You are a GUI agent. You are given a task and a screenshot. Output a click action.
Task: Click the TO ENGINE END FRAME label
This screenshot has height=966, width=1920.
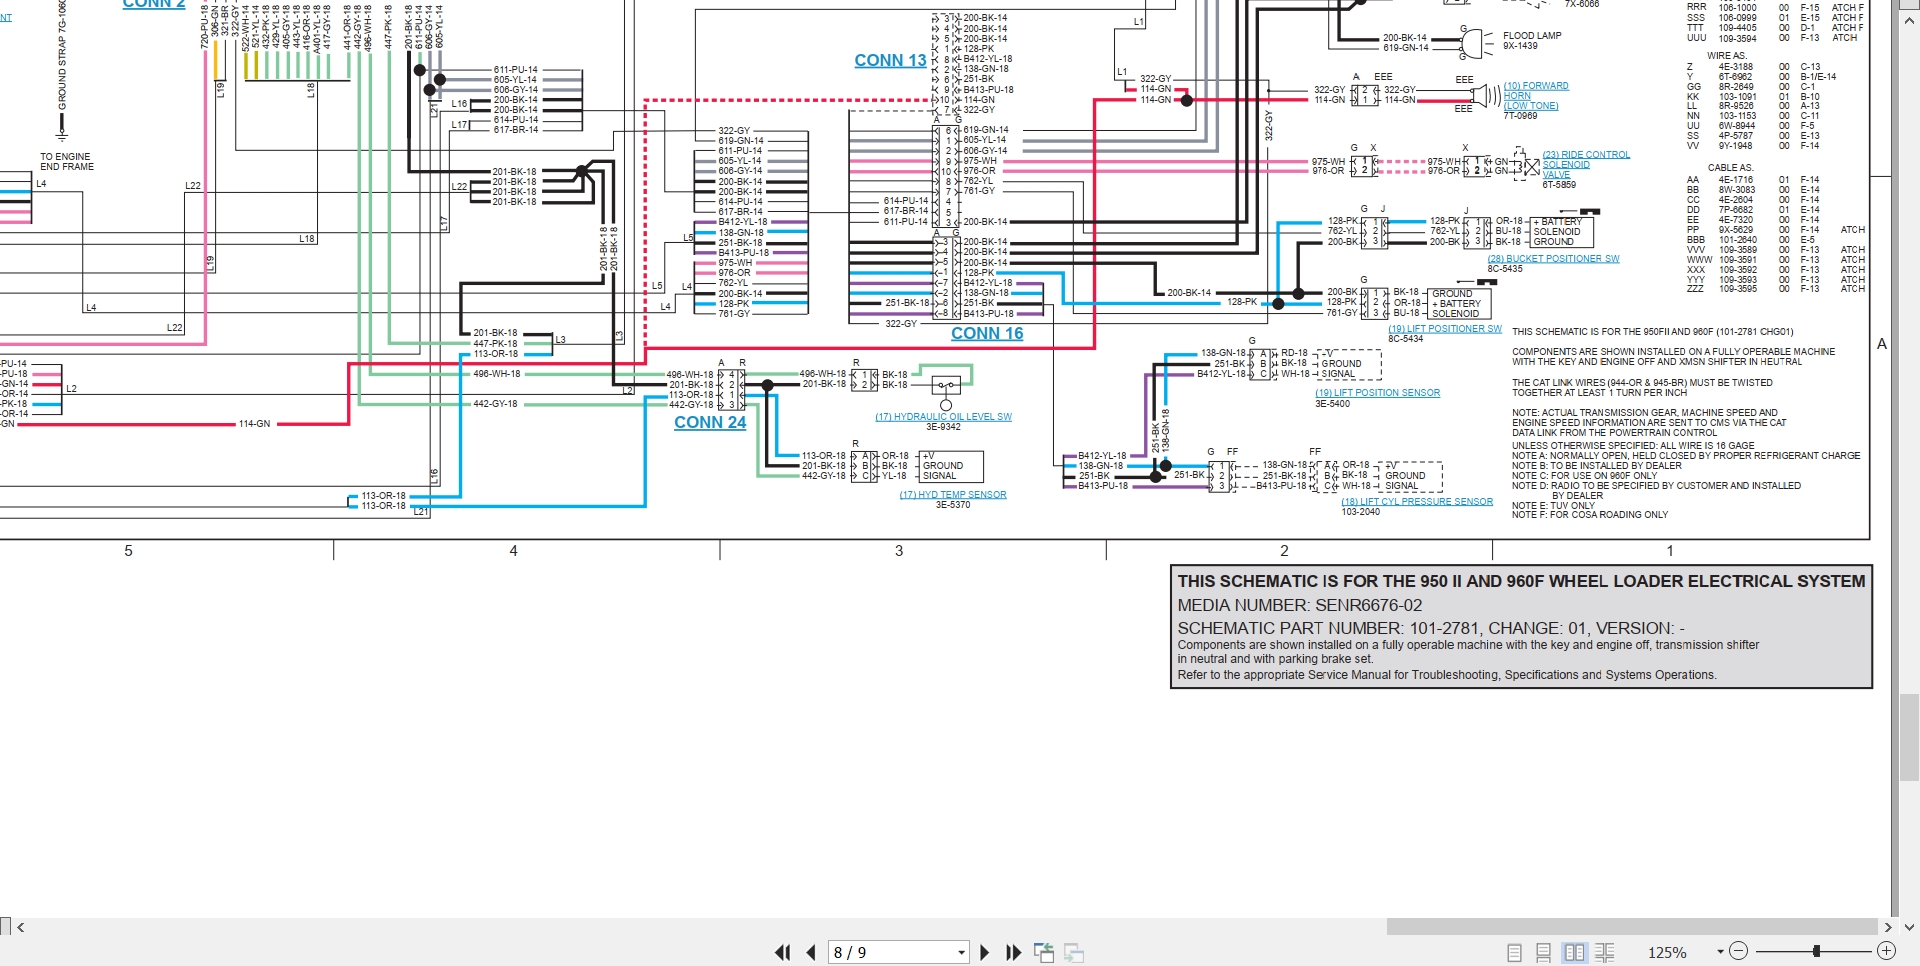pyautogui.click(x=67, y=162)
